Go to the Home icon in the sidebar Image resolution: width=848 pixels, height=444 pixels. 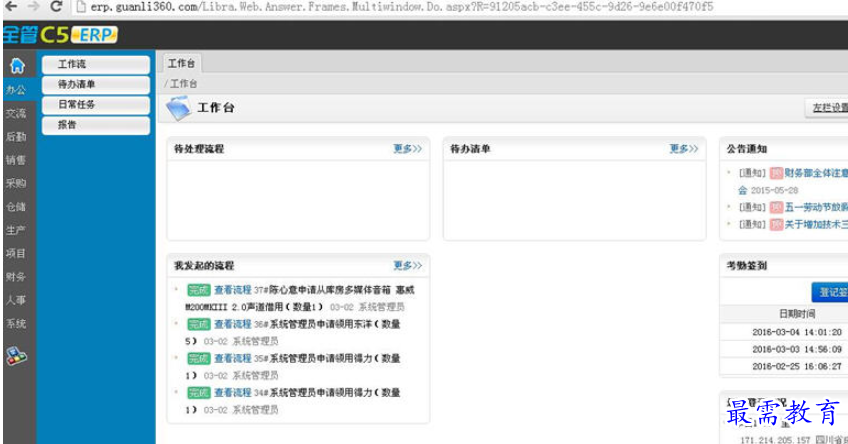[x=17, y=66]
